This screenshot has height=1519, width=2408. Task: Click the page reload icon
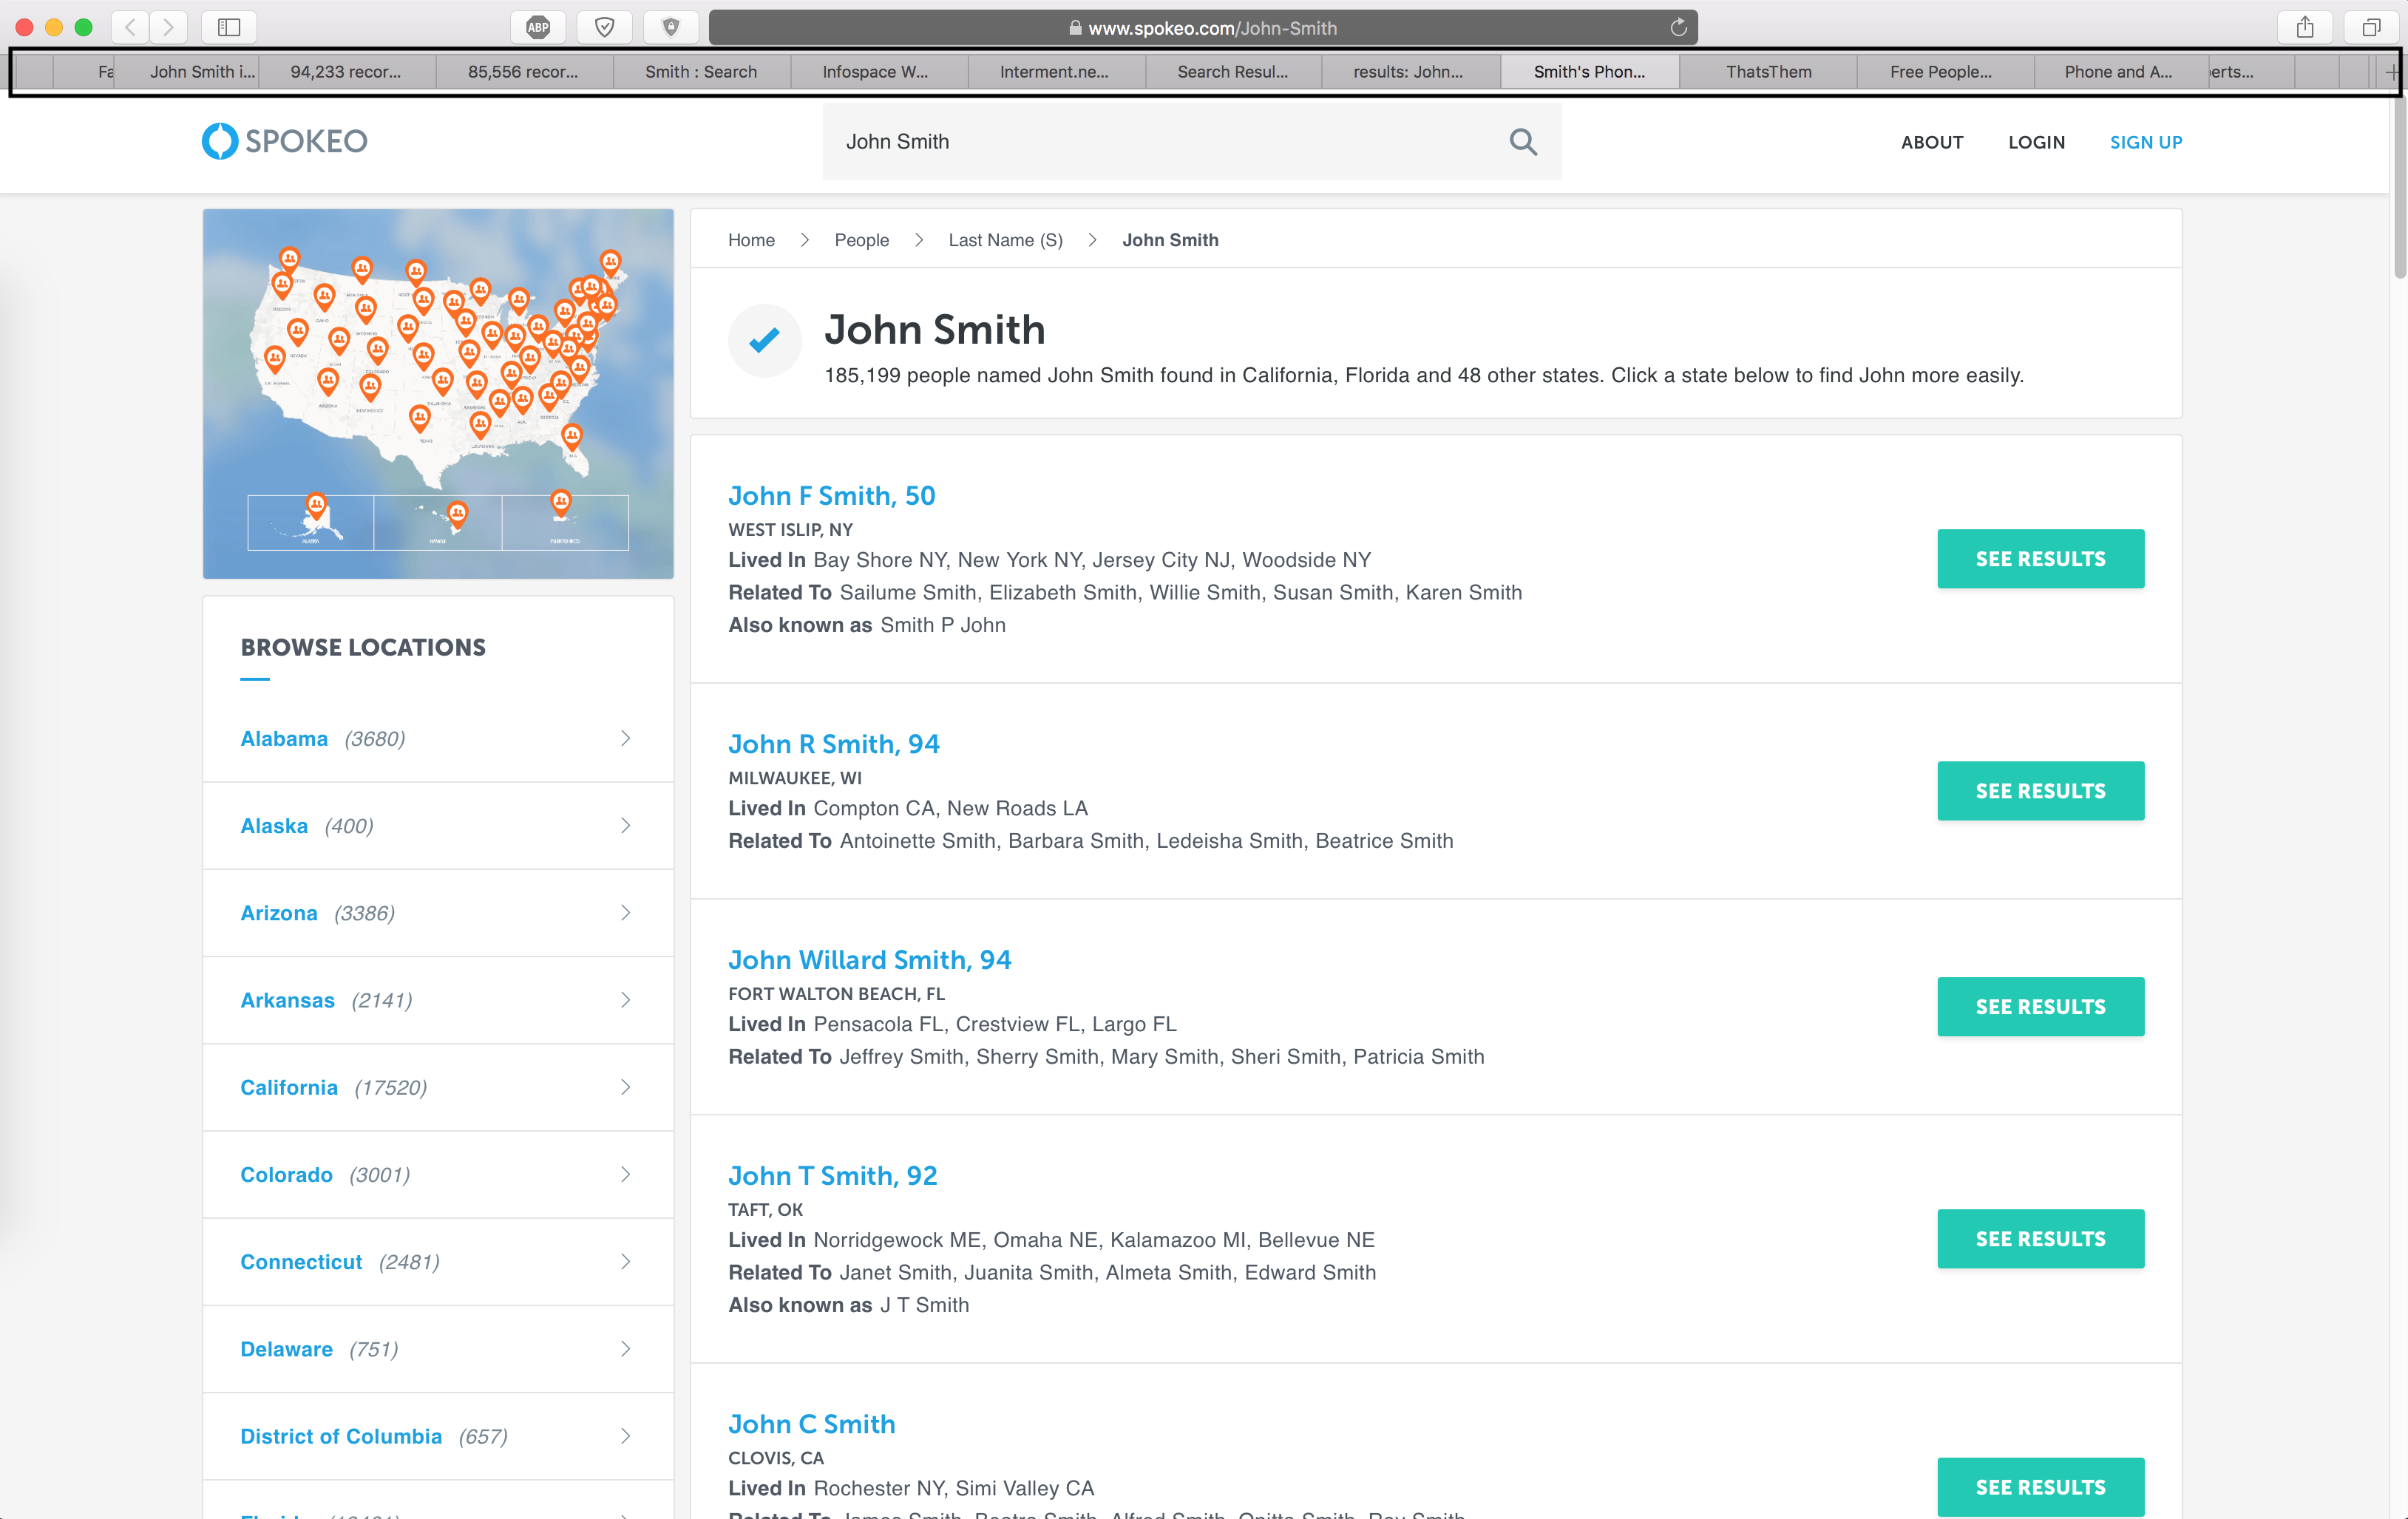(1678, 28)
